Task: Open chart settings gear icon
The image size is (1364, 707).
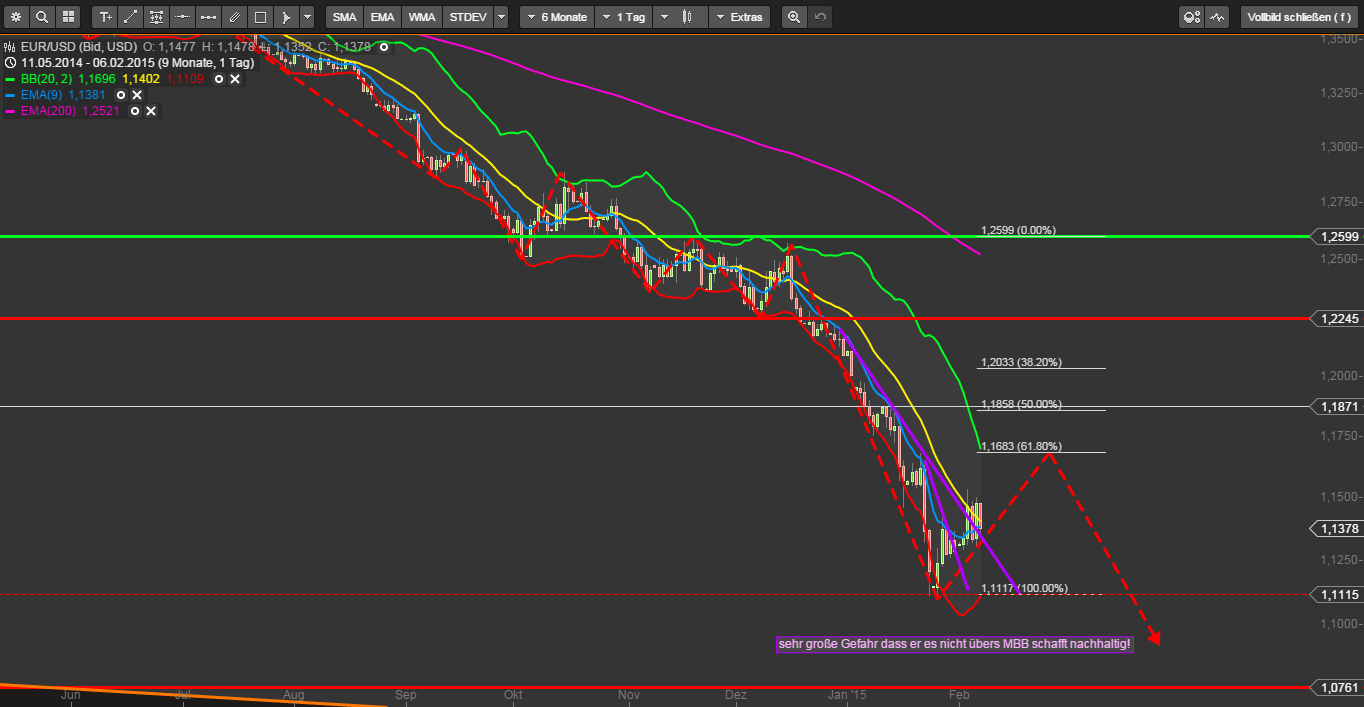Action: 16,17
